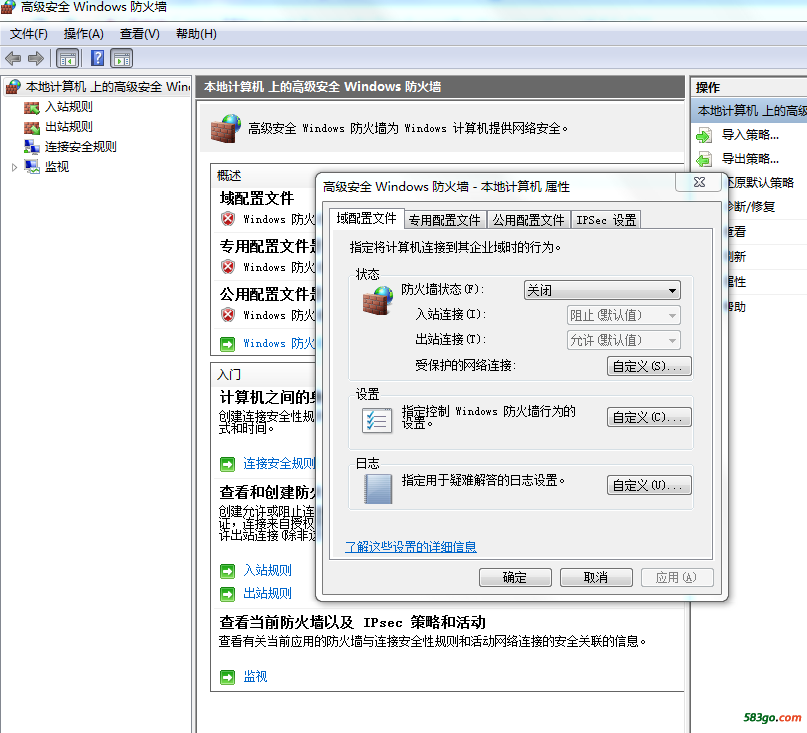The image size is (807, 733).
Task: Toggle the show/hide console tree toolbar icon
Action: point(68,58)
